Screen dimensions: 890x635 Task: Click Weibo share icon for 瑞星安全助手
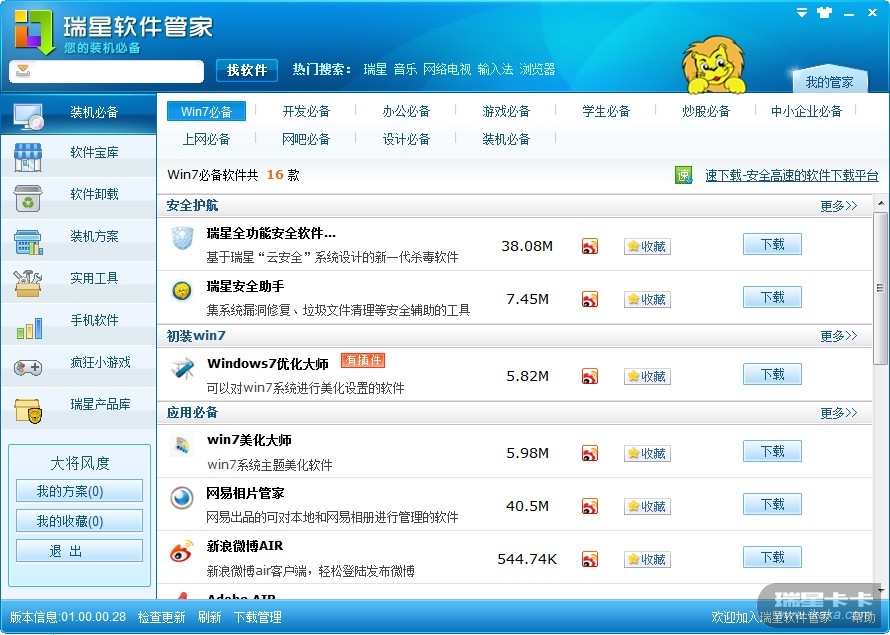click(590, 300)
